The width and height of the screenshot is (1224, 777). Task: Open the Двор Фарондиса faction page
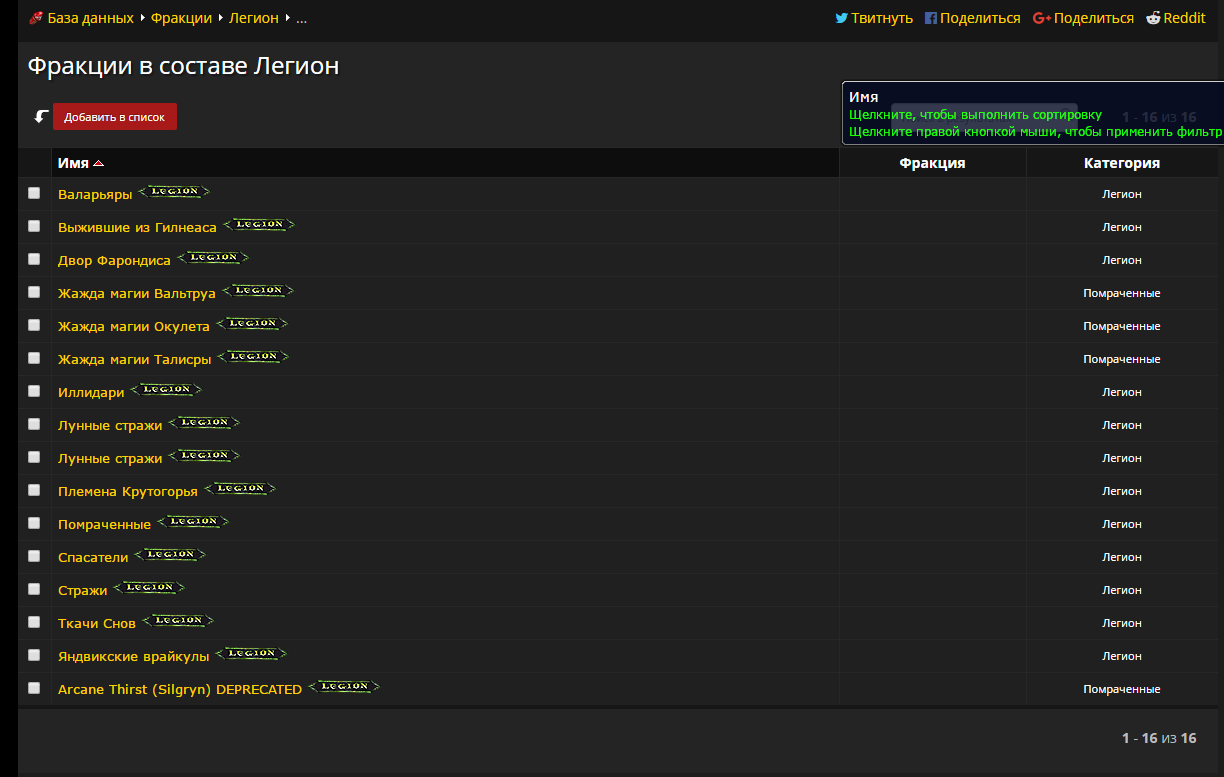[x=114, y=260]
